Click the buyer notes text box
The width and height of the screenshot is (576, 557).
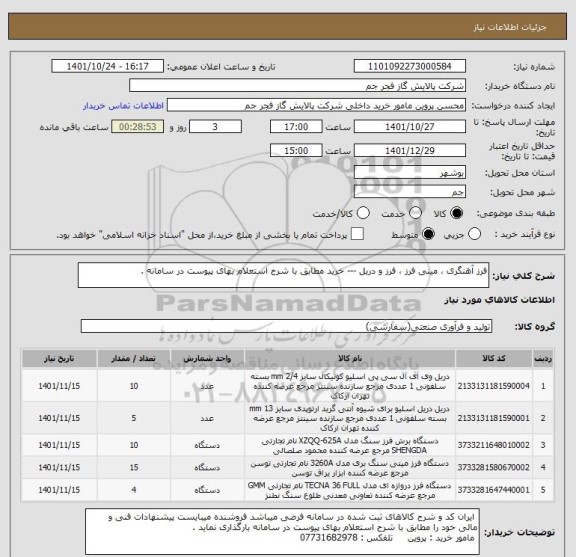[282, 531]
